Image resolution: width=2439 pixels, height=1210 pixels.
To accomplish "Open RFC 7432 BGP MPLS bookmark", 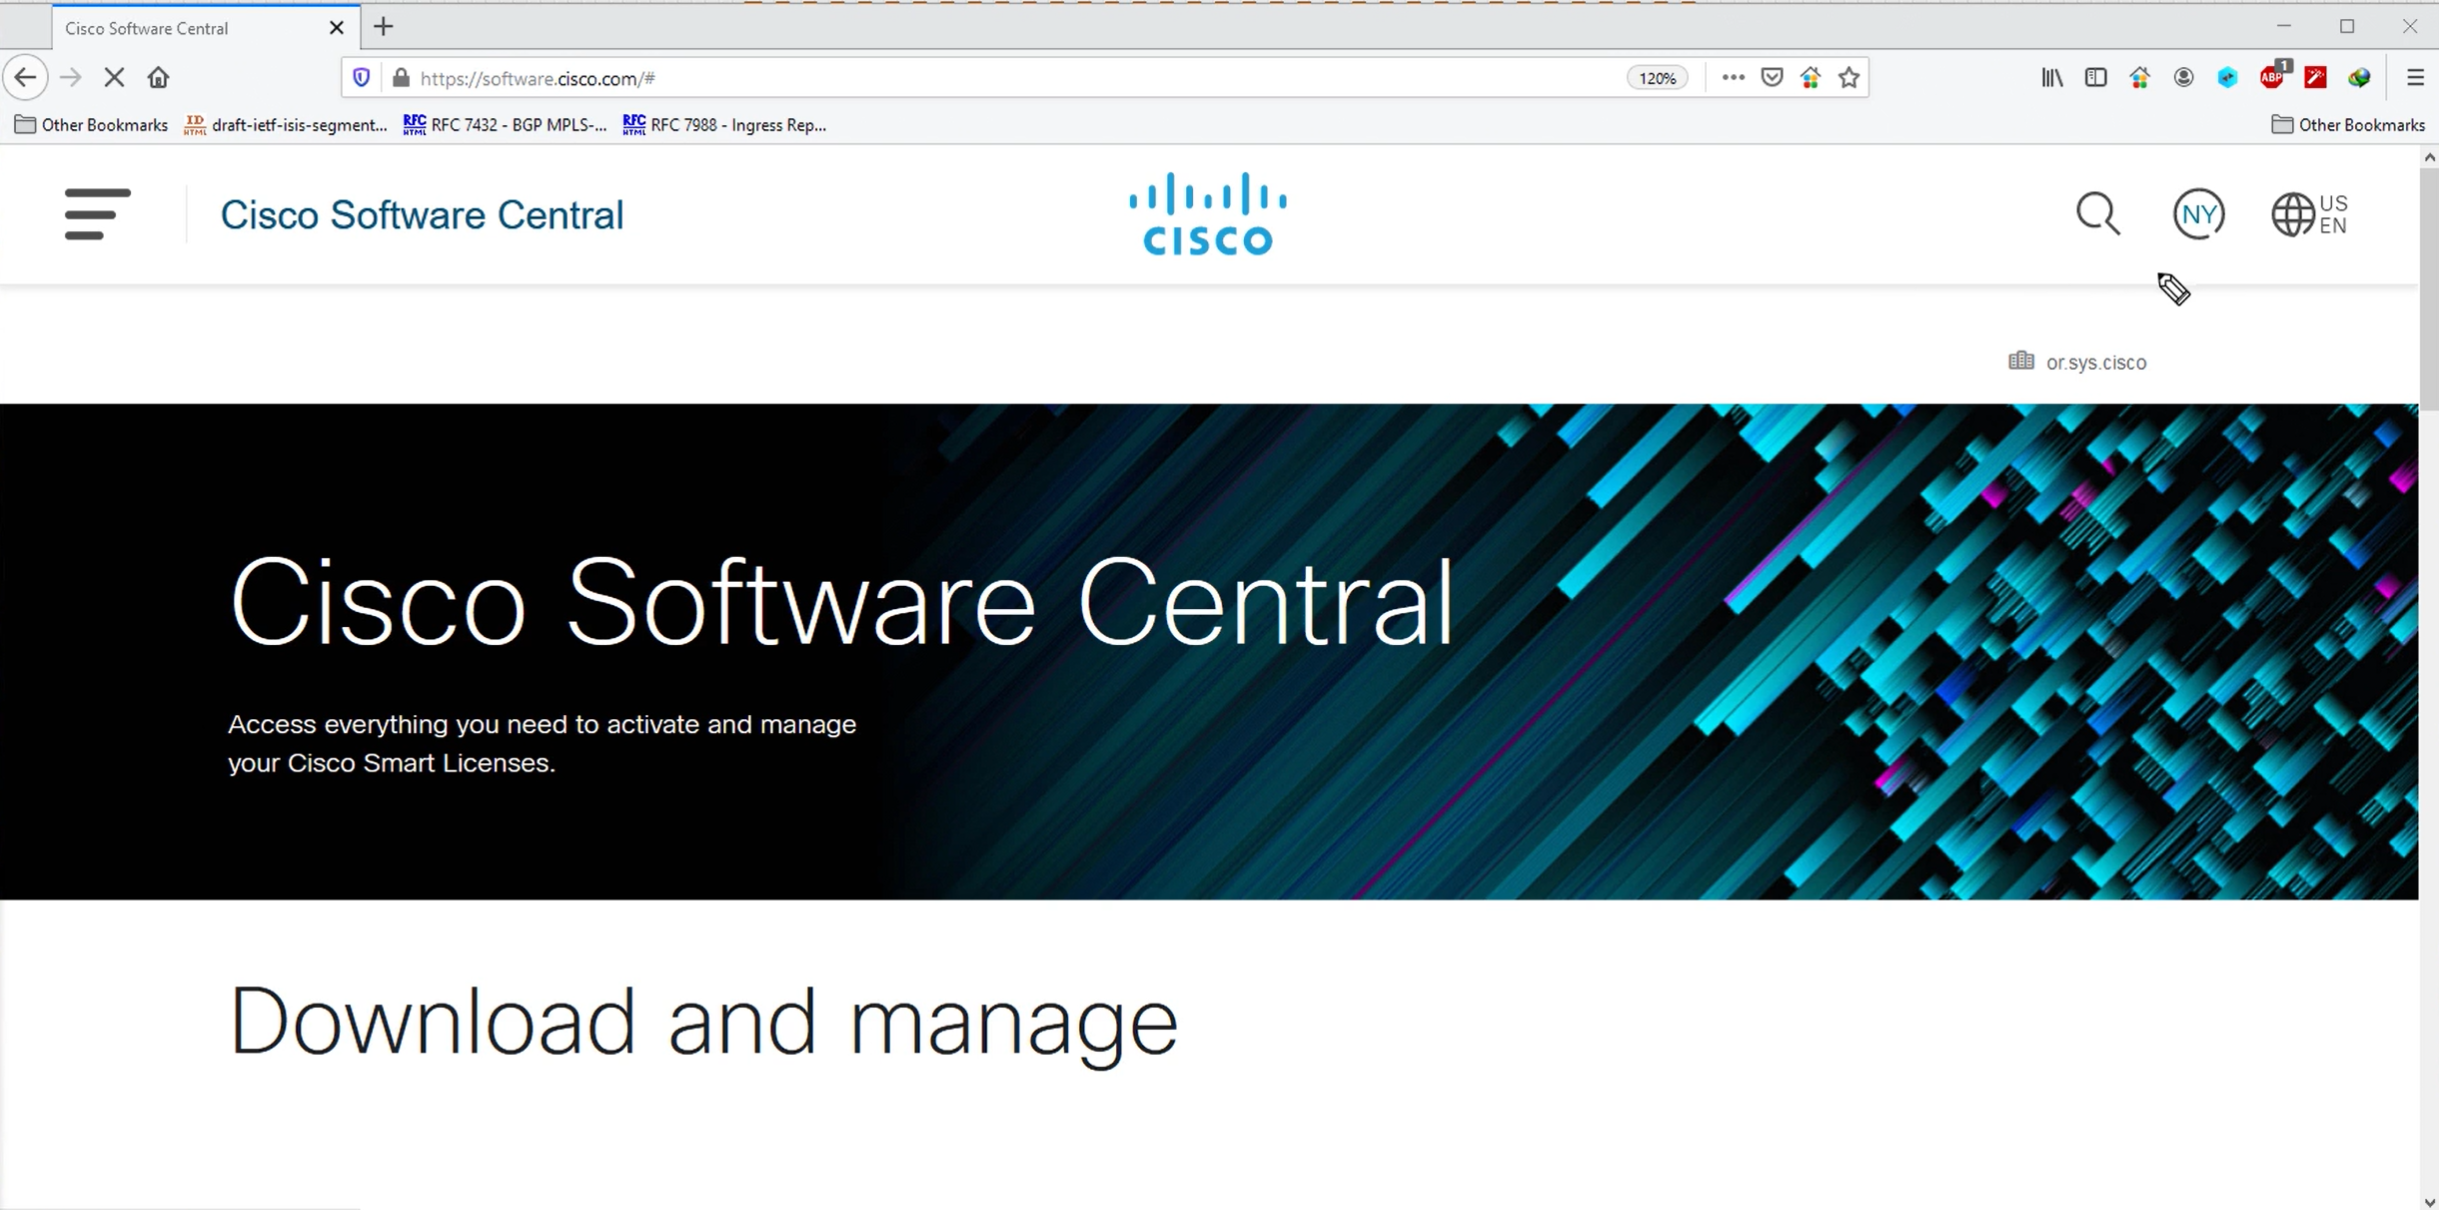I will tap(505, 125).
